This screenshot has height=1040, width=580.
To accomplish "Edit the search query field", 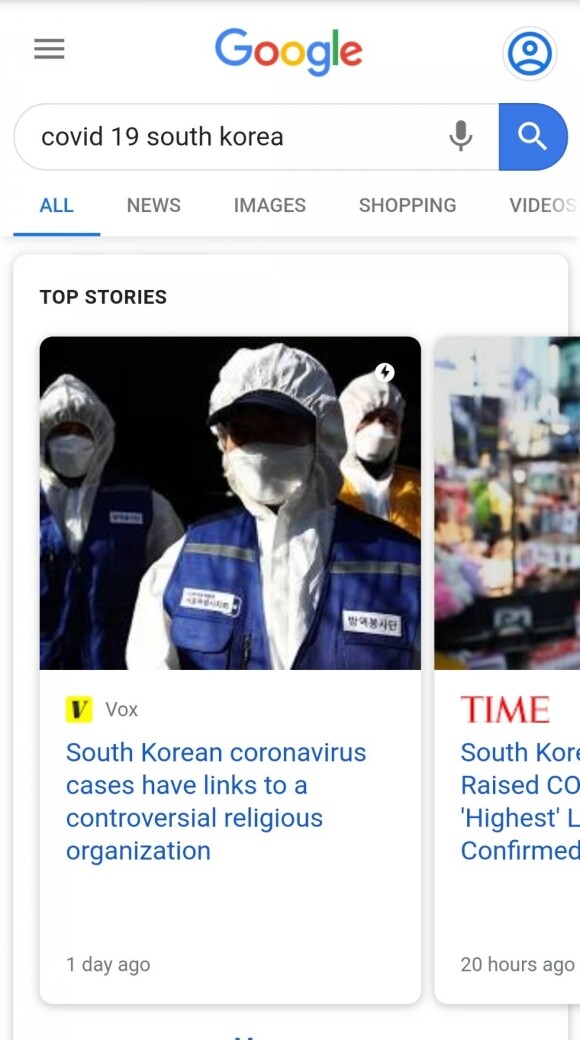I will click(x=239, y=137).
